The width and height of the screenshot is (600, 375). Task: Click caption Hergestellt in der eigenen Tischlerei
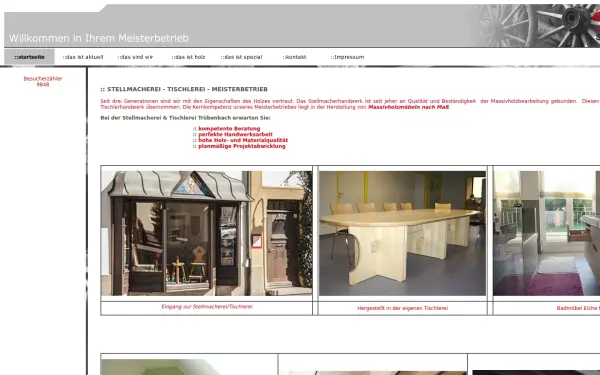(x=403, y=308)
